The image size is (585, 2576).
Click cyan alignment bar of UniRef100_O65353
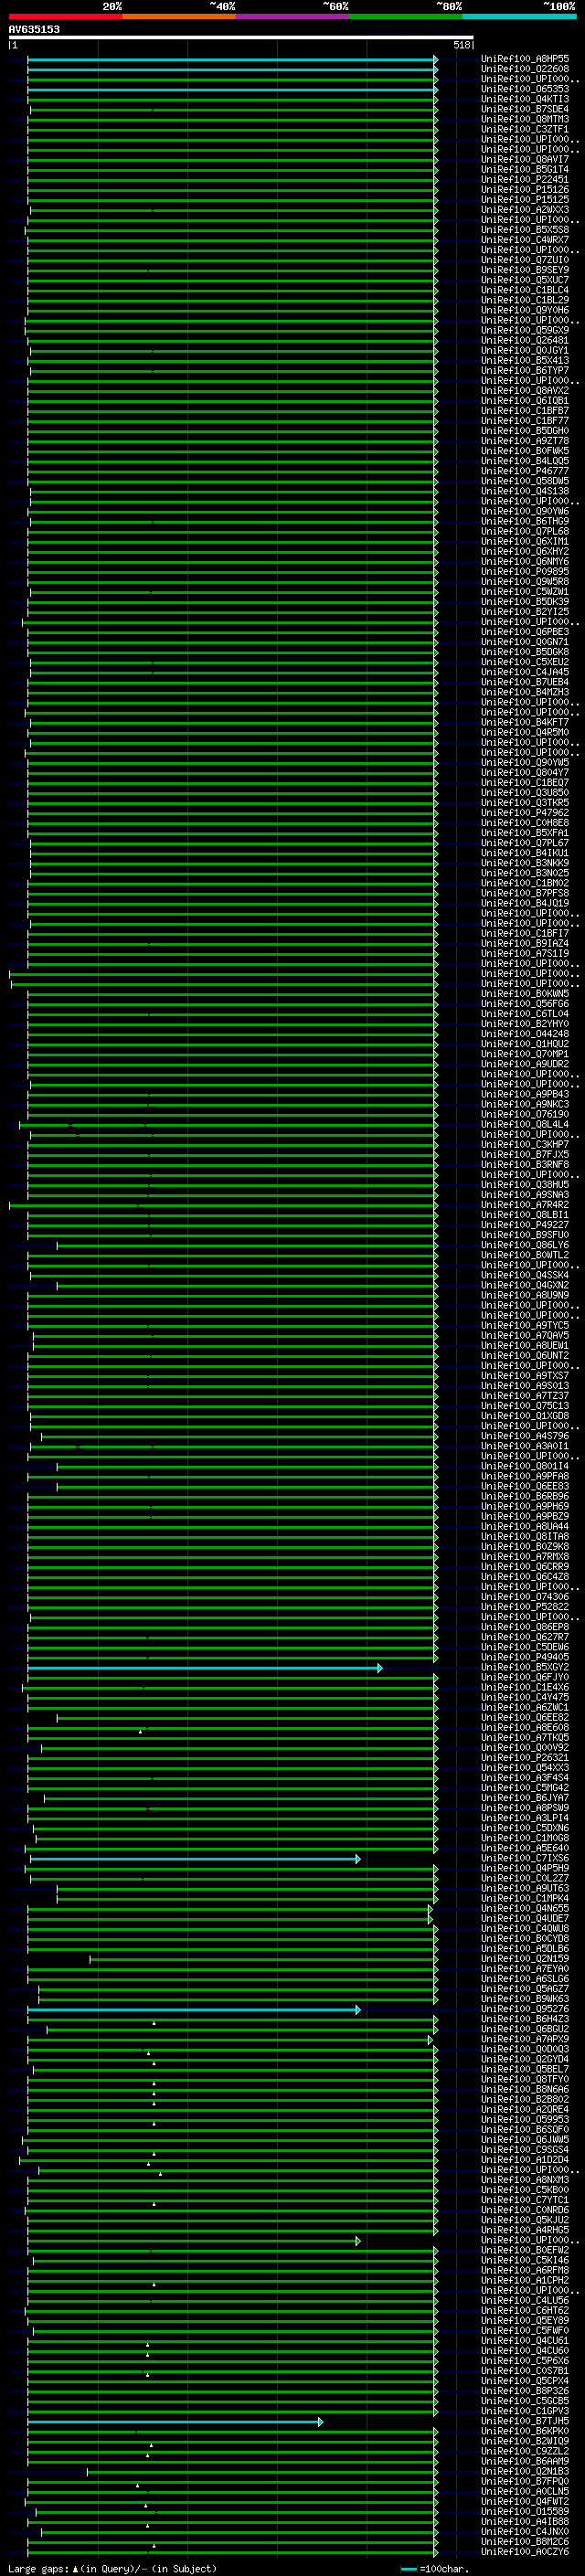coord(232,90)
